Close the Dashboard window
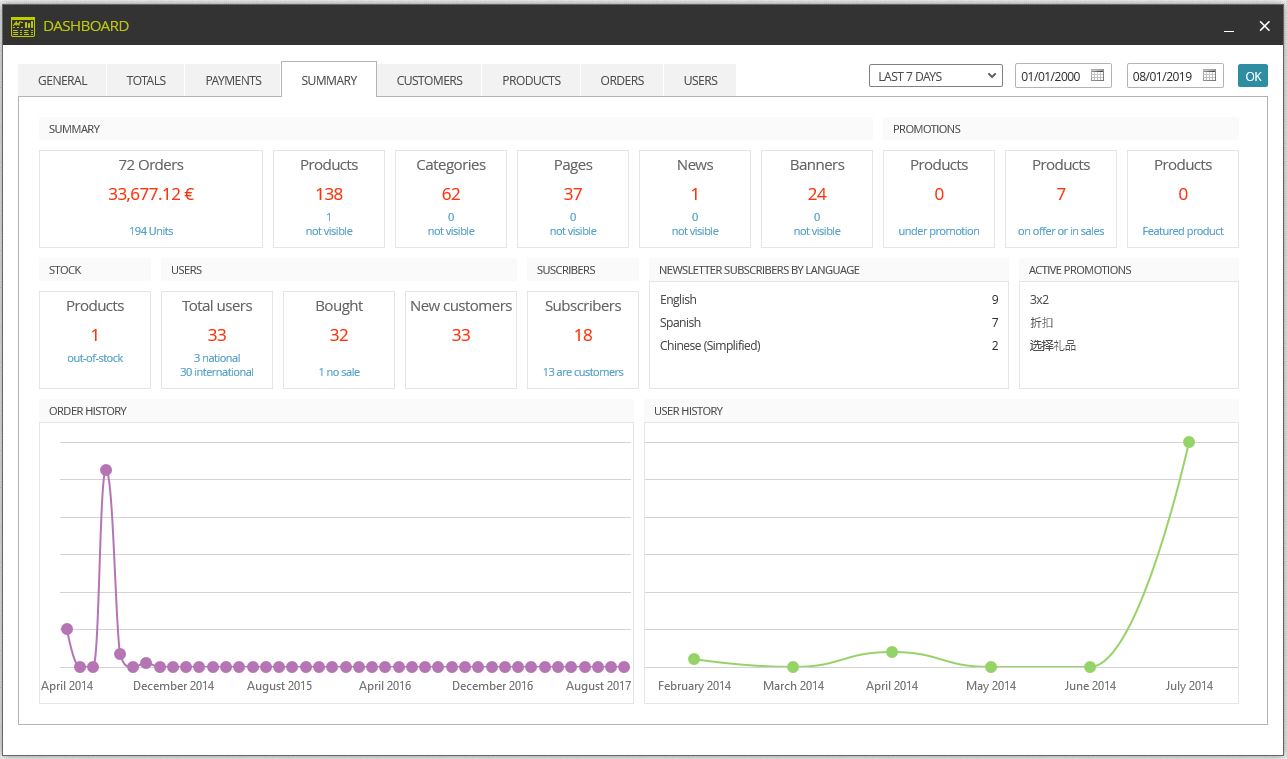Viewport: 1287px width, 759px height. pyautogui.click(x=1264, y=27)
